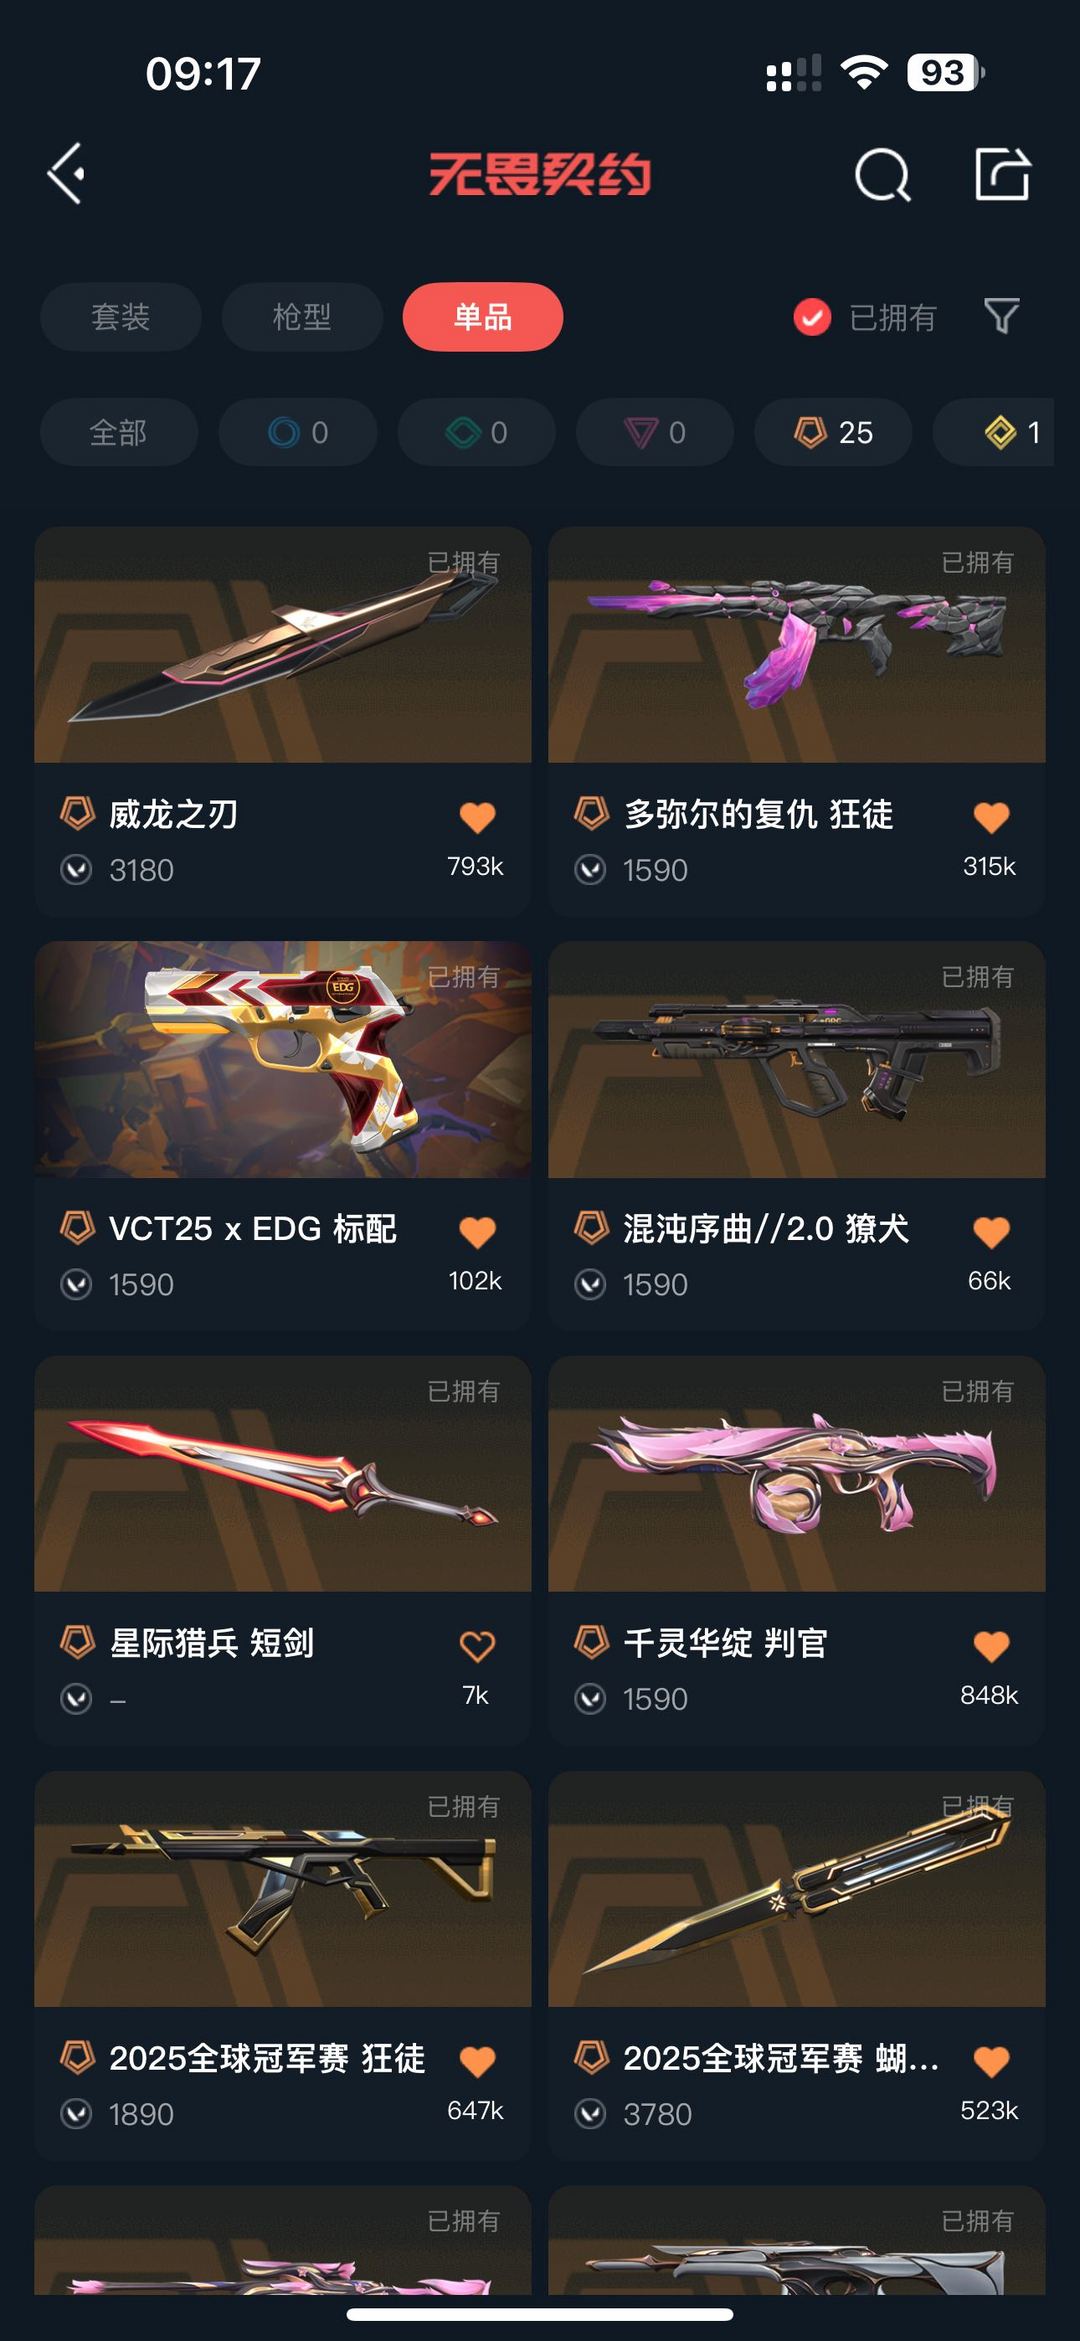The height and width of the screenshot is (2341, 1080).
Task: Open 多弥尔的复仇 狂徒 skin image
Action: [x=797, y=645]
